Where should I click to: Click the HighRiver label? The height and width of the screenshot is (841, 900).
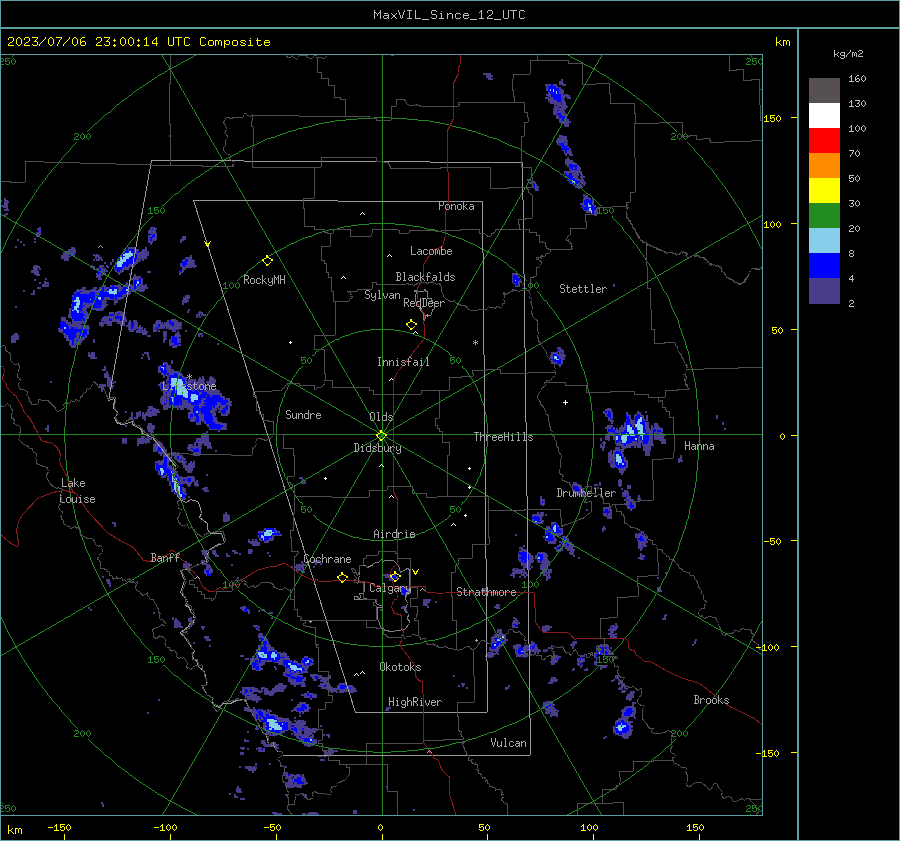(x=414, y=702)
